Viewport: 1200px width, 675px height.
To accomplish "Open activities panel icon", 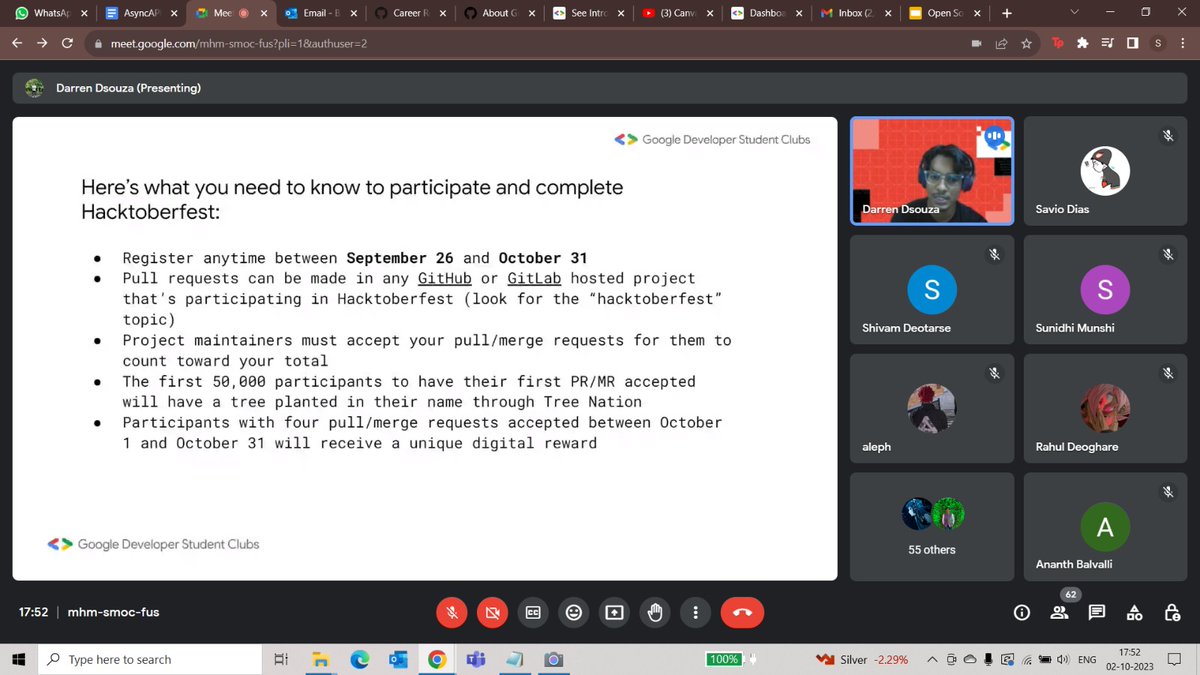I will [x=1134, y=612].
